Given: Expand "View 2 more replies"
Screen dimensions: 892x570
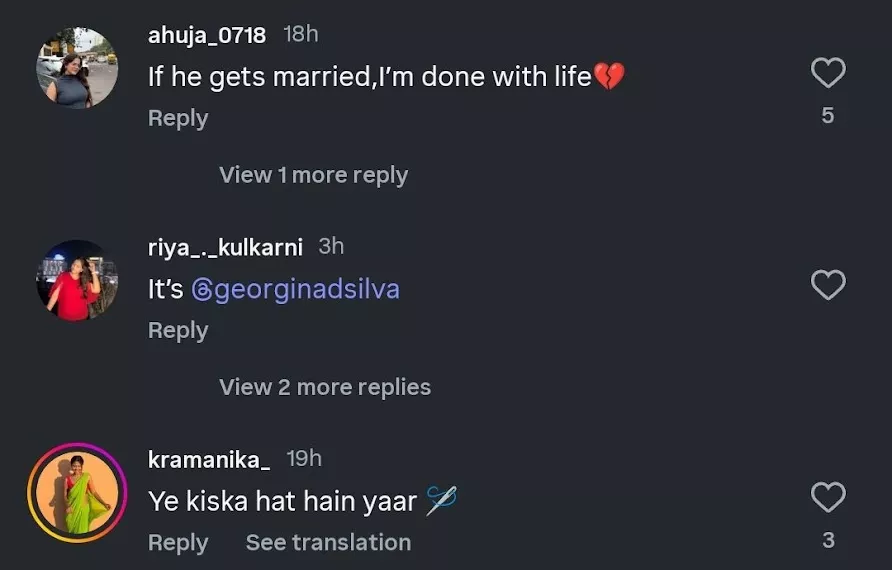Looking at the screenshot, I should [x=325, y=387].
